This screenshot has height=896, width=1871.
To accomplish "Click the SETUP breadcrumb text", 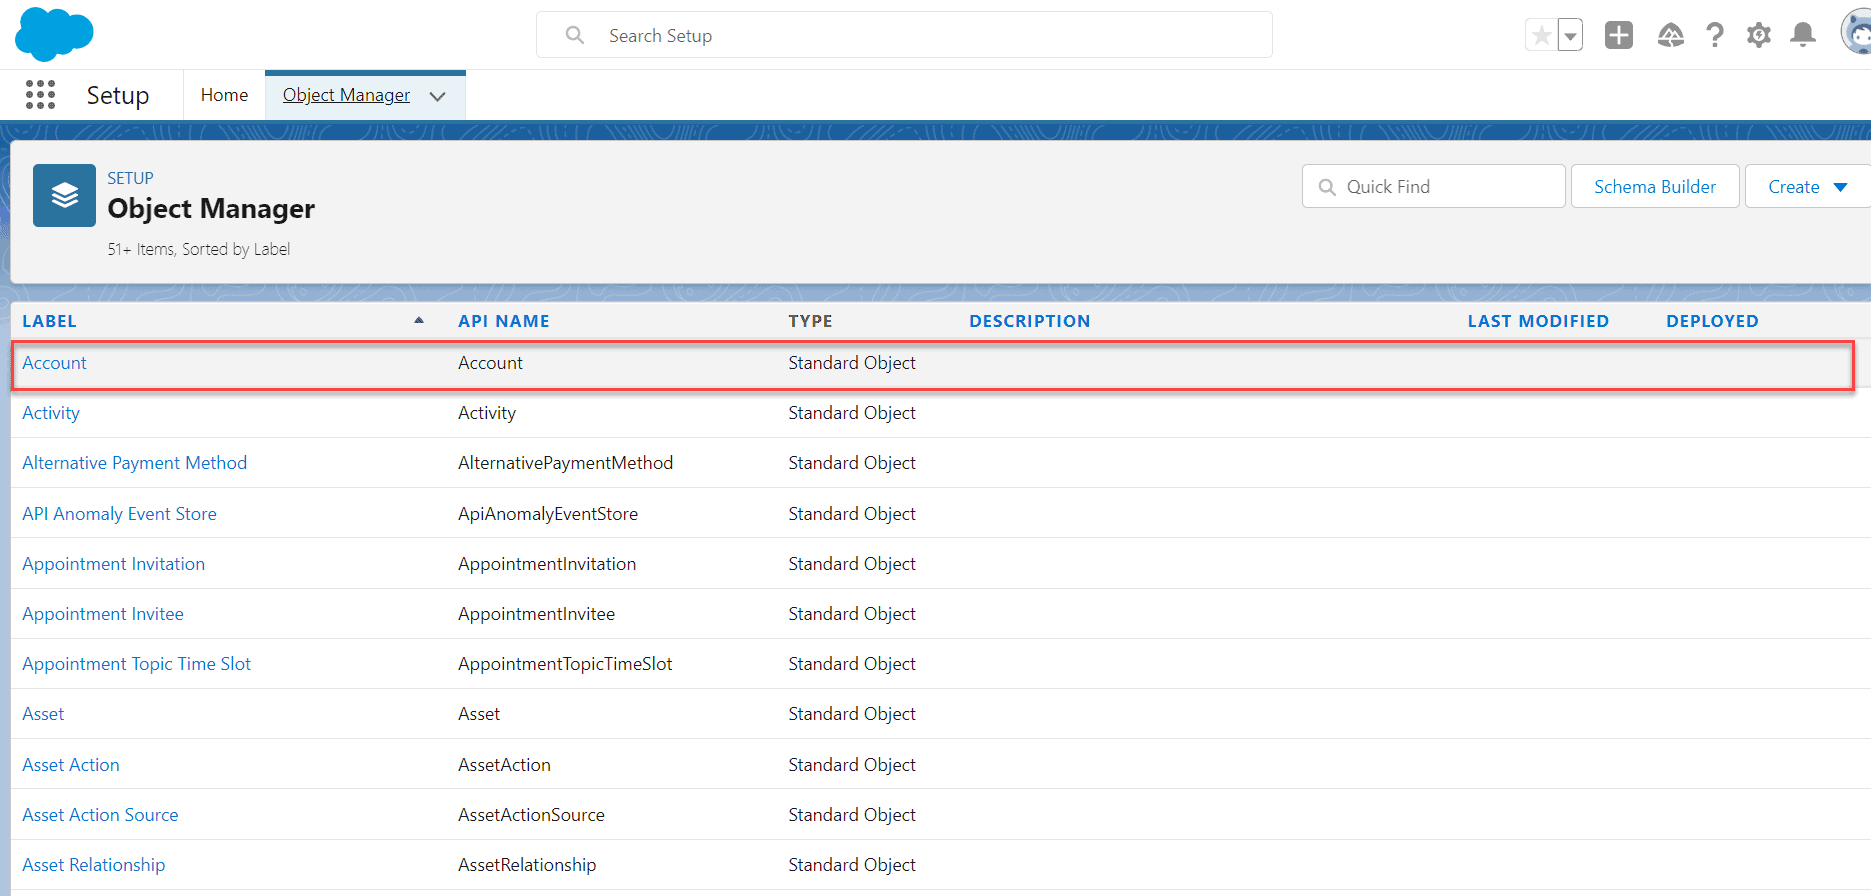I will click(131, 178).
